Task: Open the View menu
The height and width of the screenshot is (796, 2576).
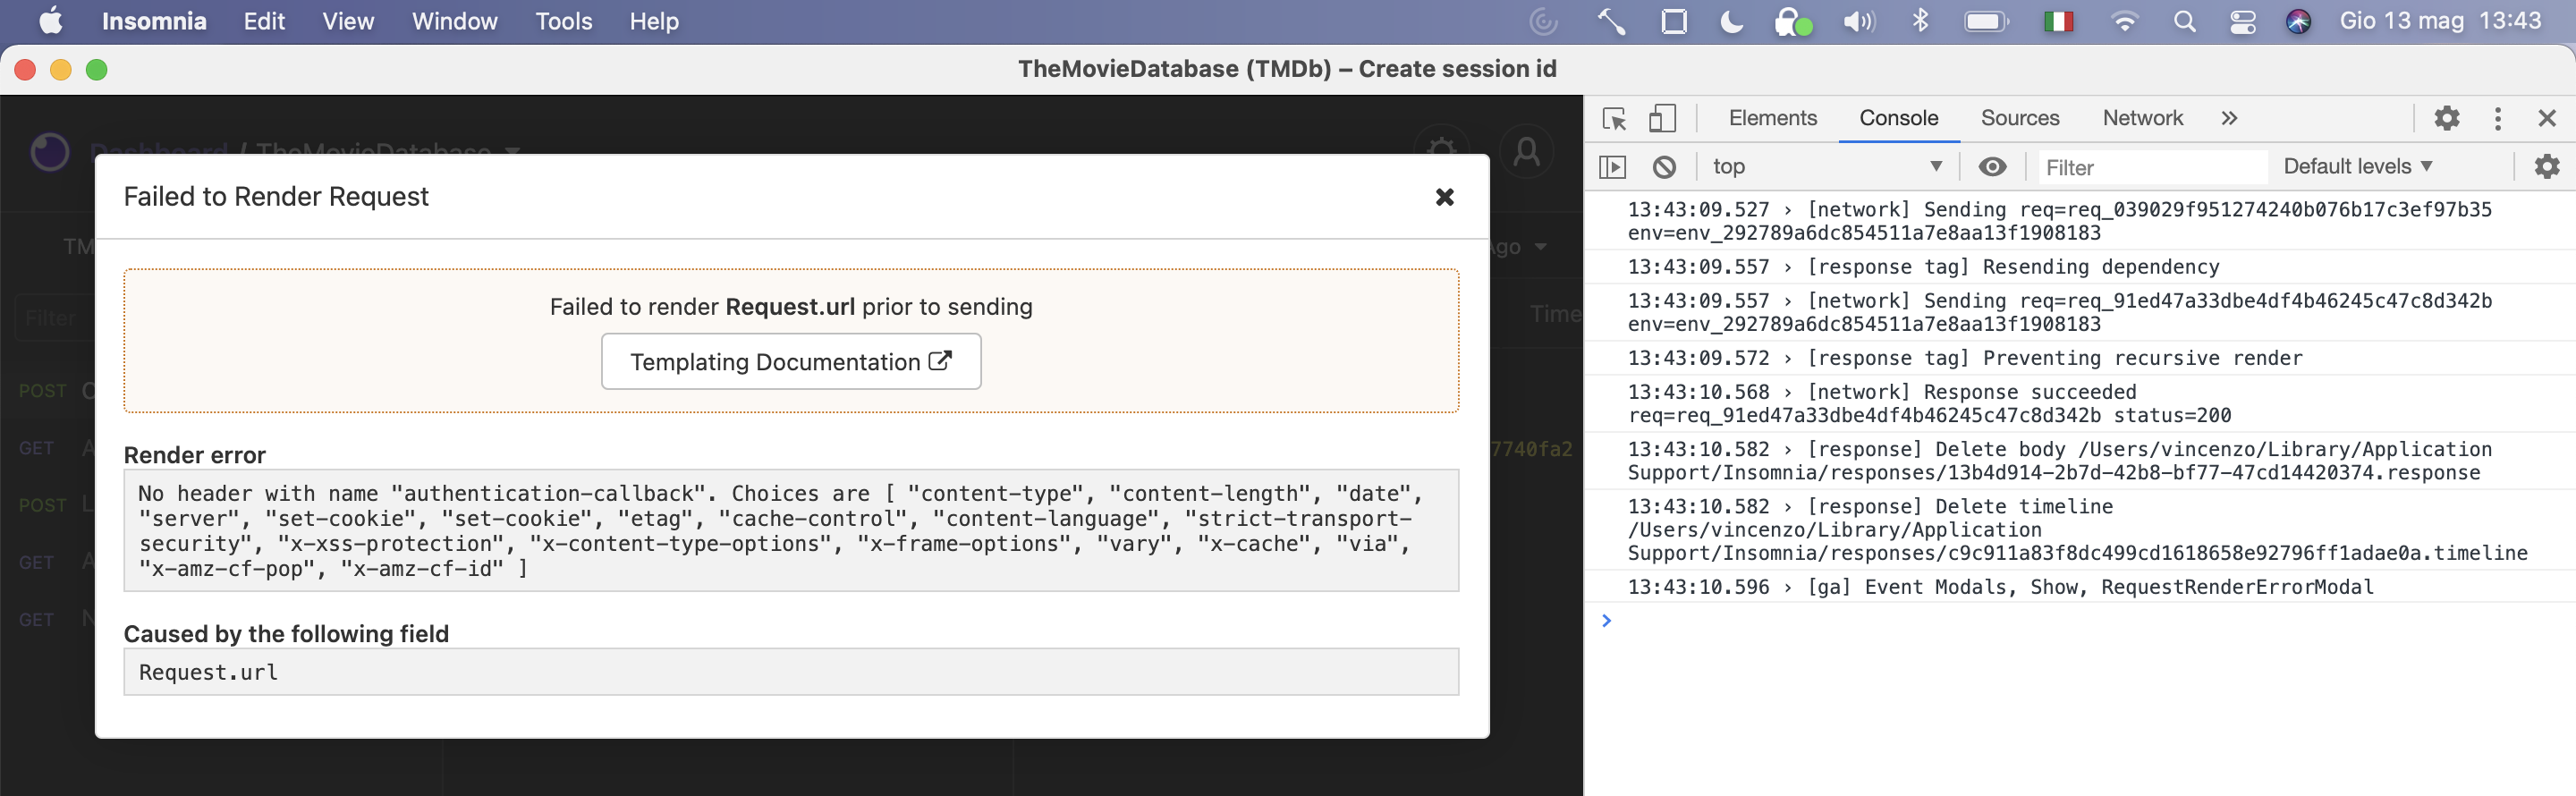Action: [348, 21]
